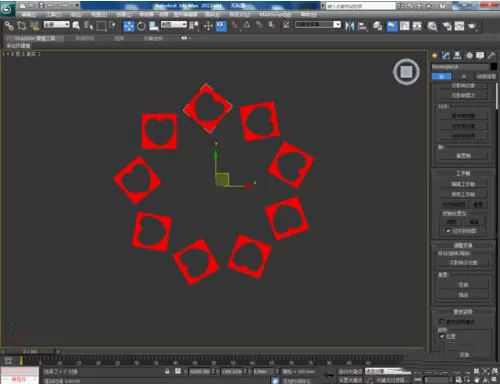Enable the unchecked checkbox in skin pose rollout
Screen dimensions: 500x384
click(x=442, y=322)
